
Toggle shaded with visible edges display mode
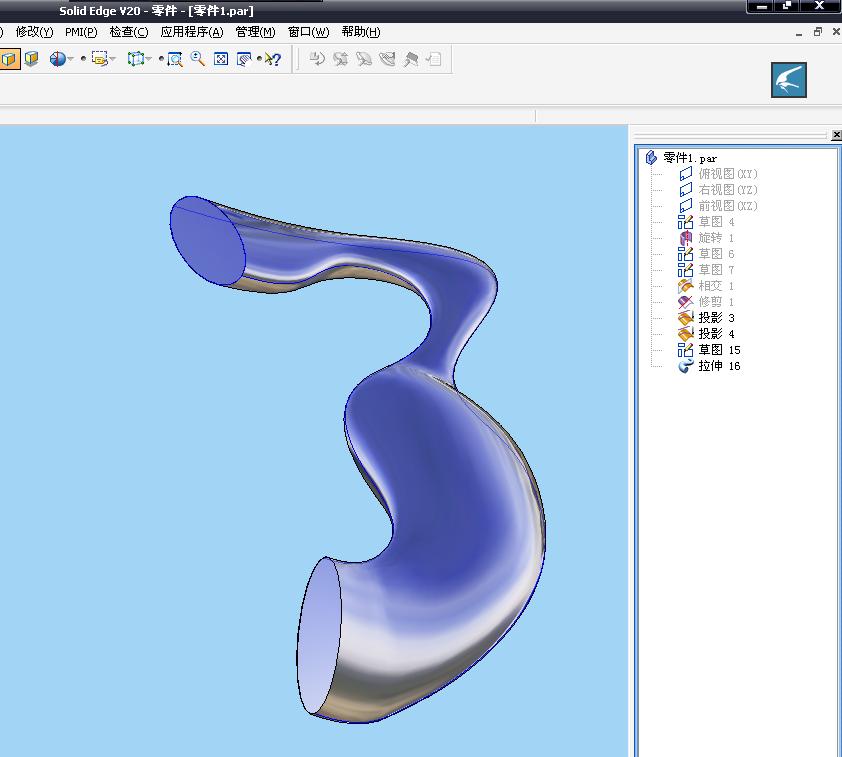coord(9,59)
